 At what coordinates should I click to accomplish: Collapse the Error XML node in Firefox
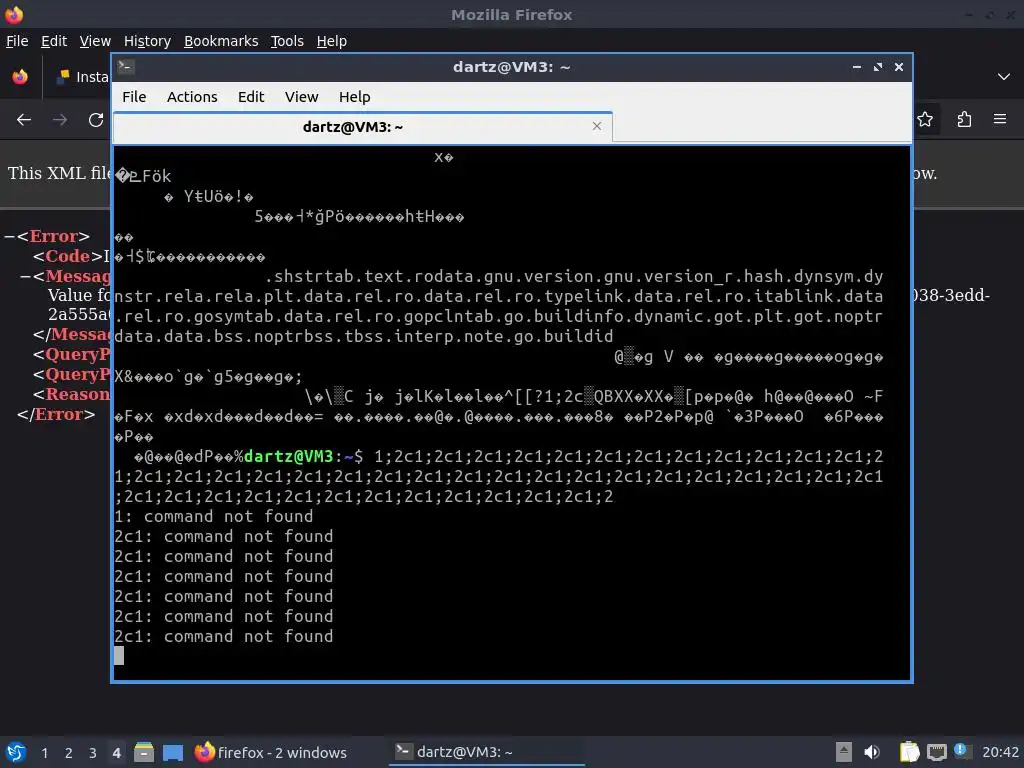pos(9,236)
